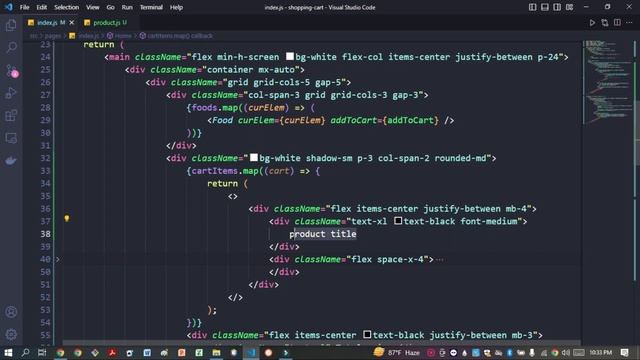Open the Run and Debug view
640x360 pixels.
click(x=11, y=93)
